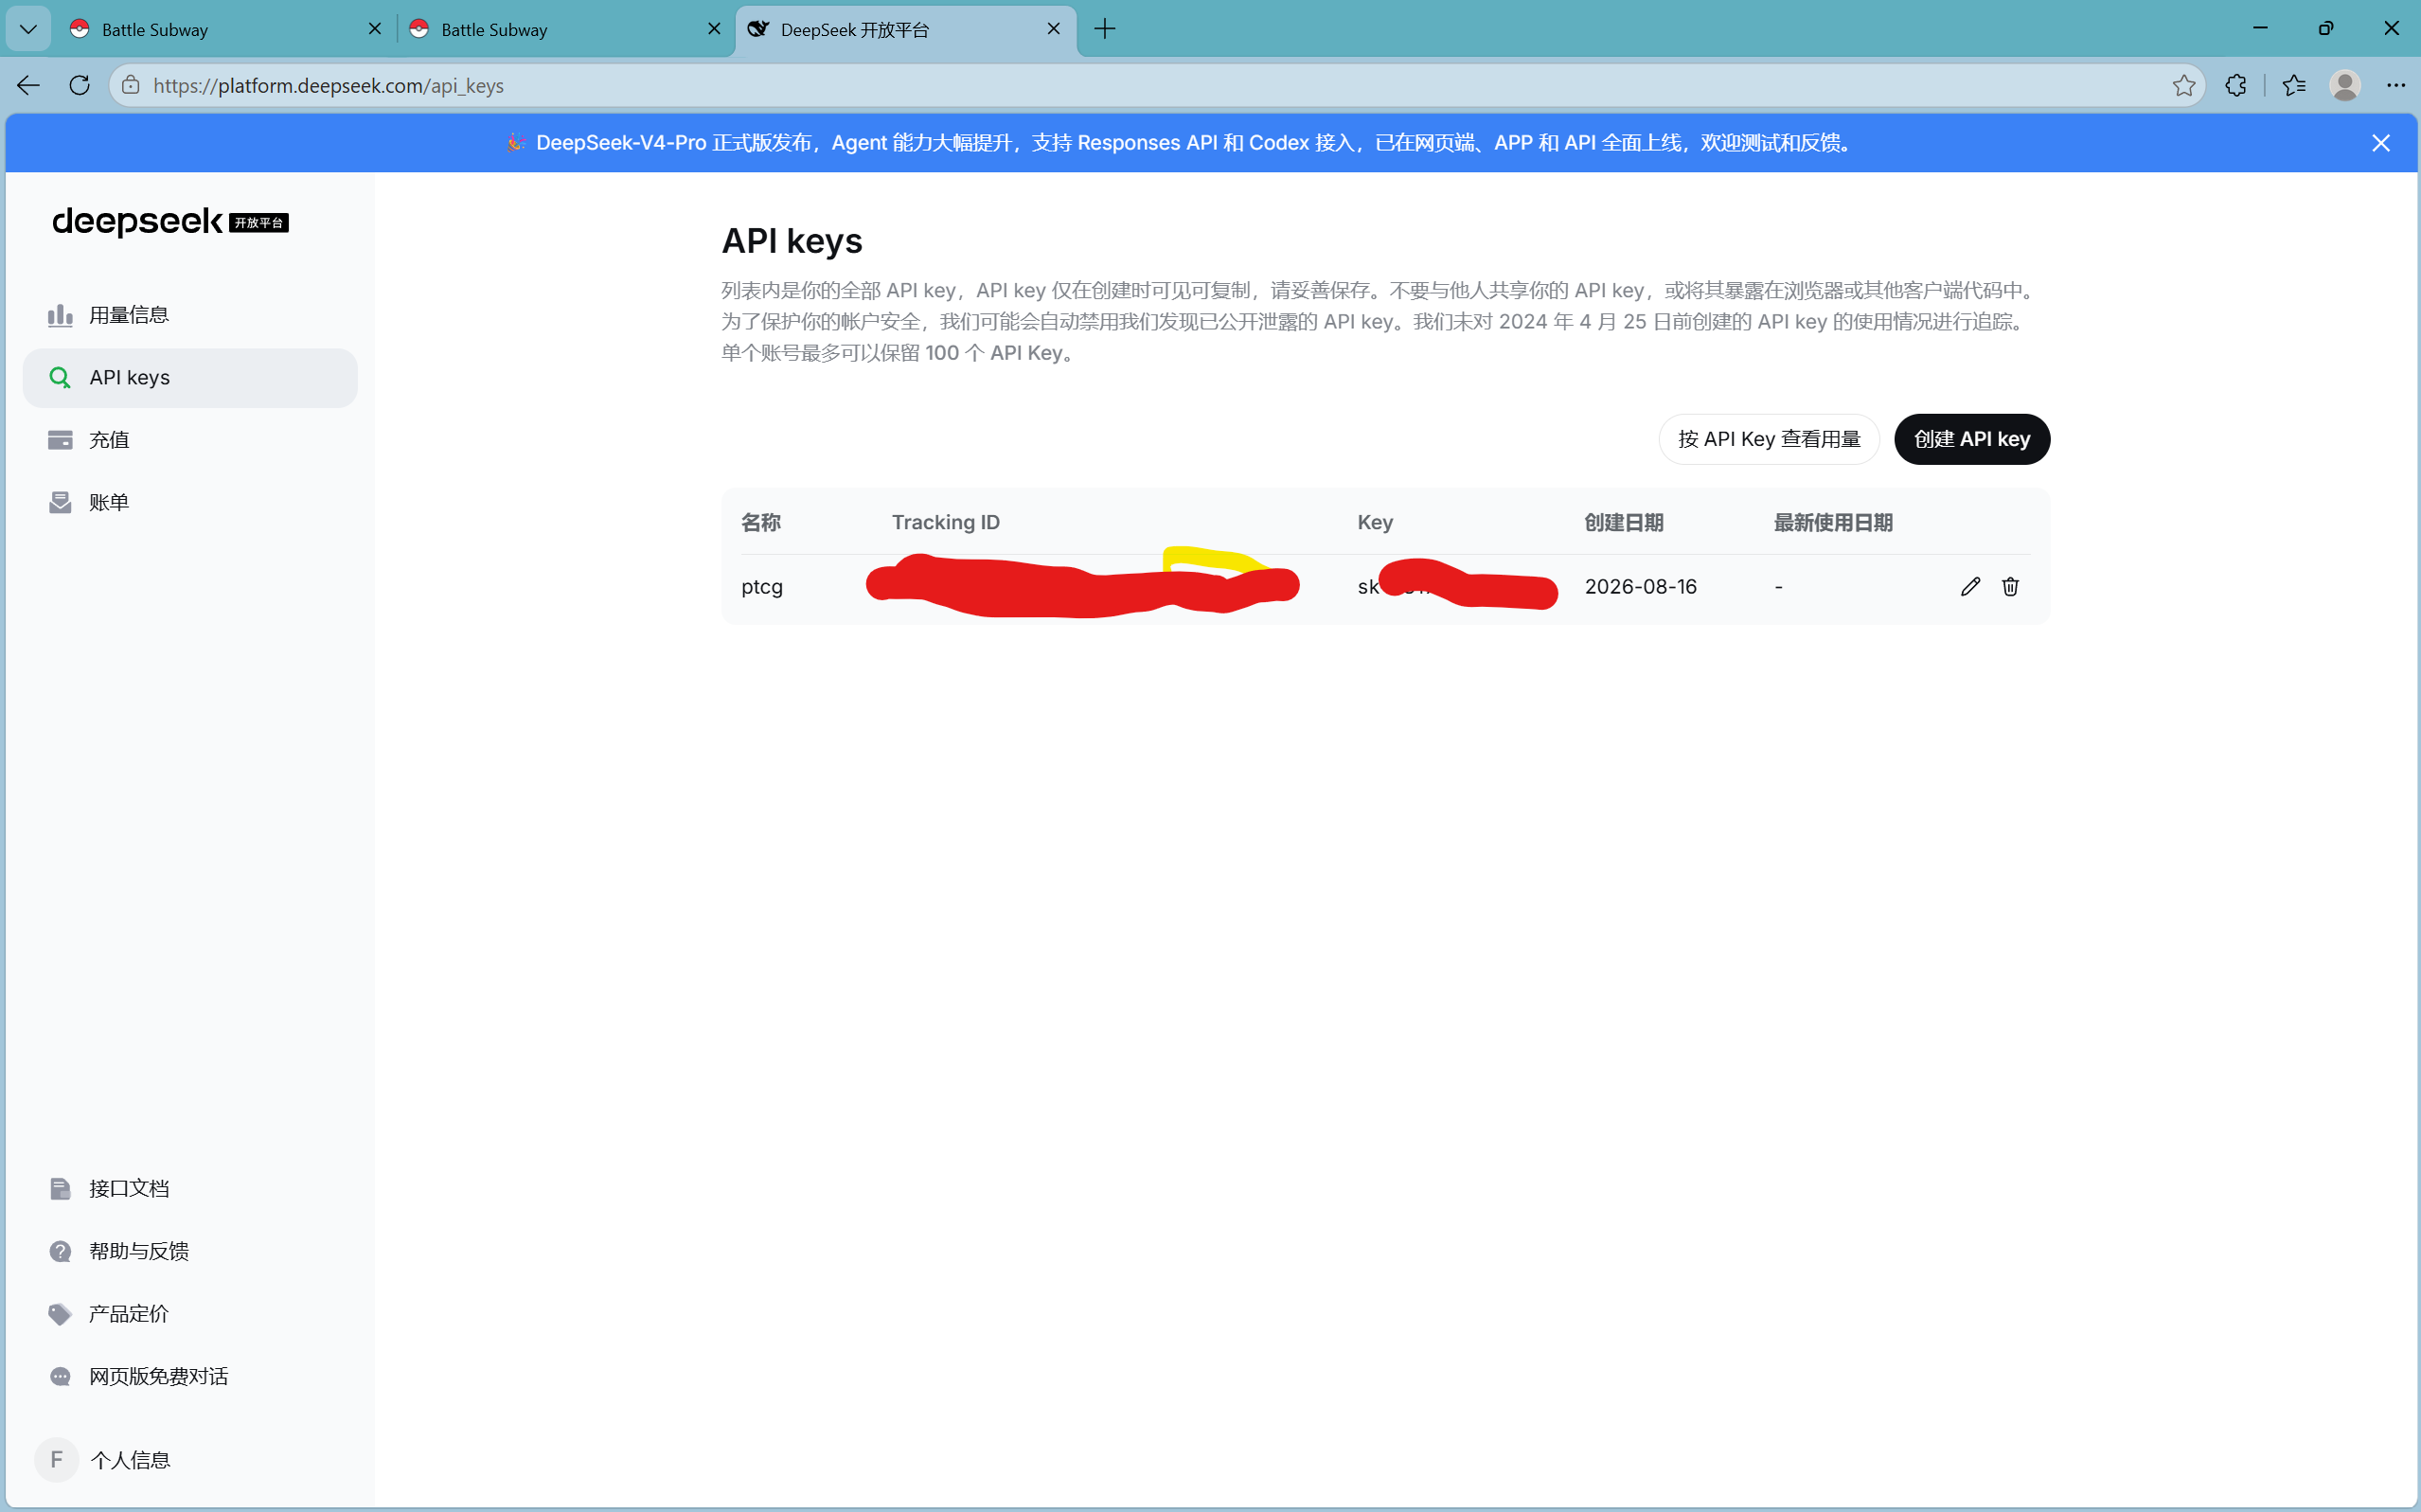
Task: Open the browser extensions menu
Action: pyautogui.click(x=2236, y=86)
